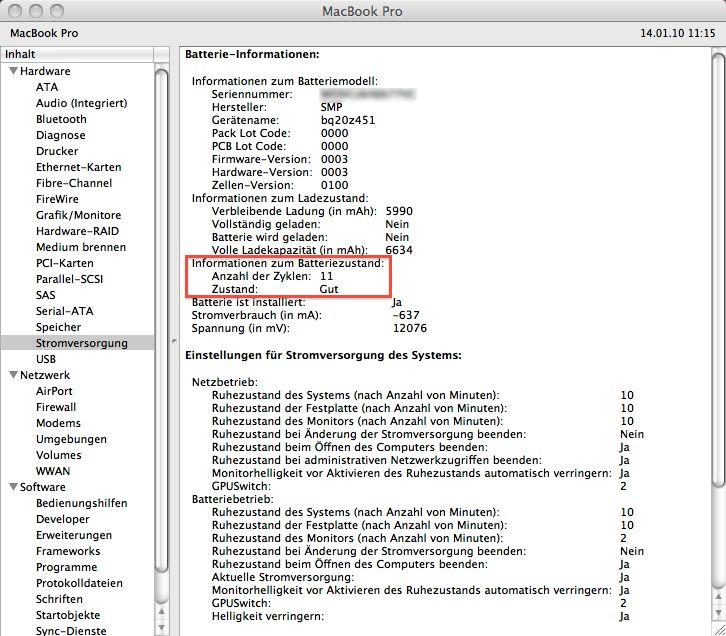Open Schriften entry

pos(59,599)
